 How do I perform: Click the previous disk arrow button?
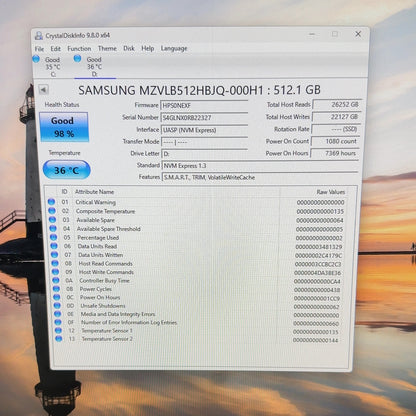[43, 89]
